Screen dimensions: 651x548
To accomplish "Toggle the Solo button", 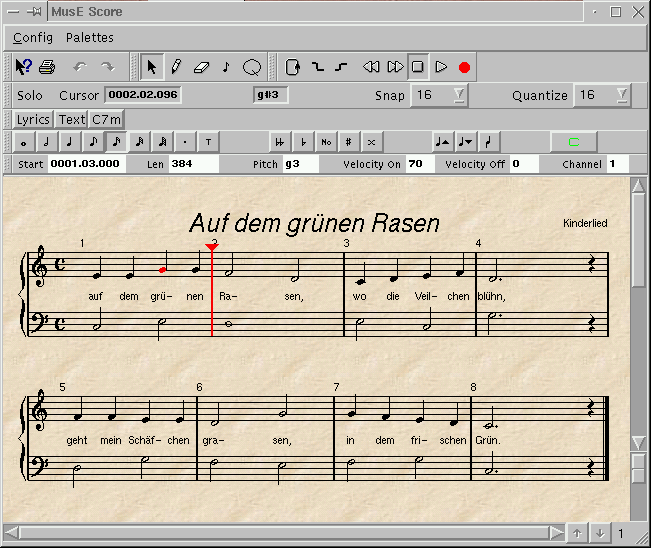I will [x=30, y=96].
